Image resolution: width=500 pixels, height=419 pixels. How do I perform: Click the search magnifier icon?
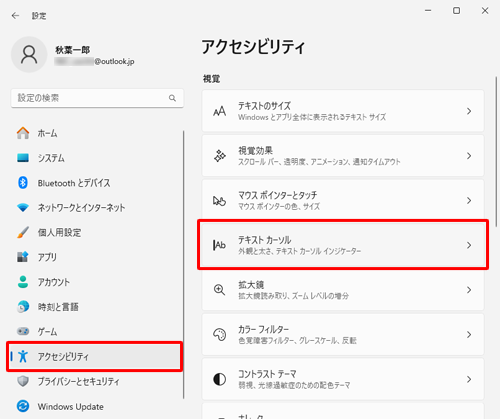tap(172, 98)
